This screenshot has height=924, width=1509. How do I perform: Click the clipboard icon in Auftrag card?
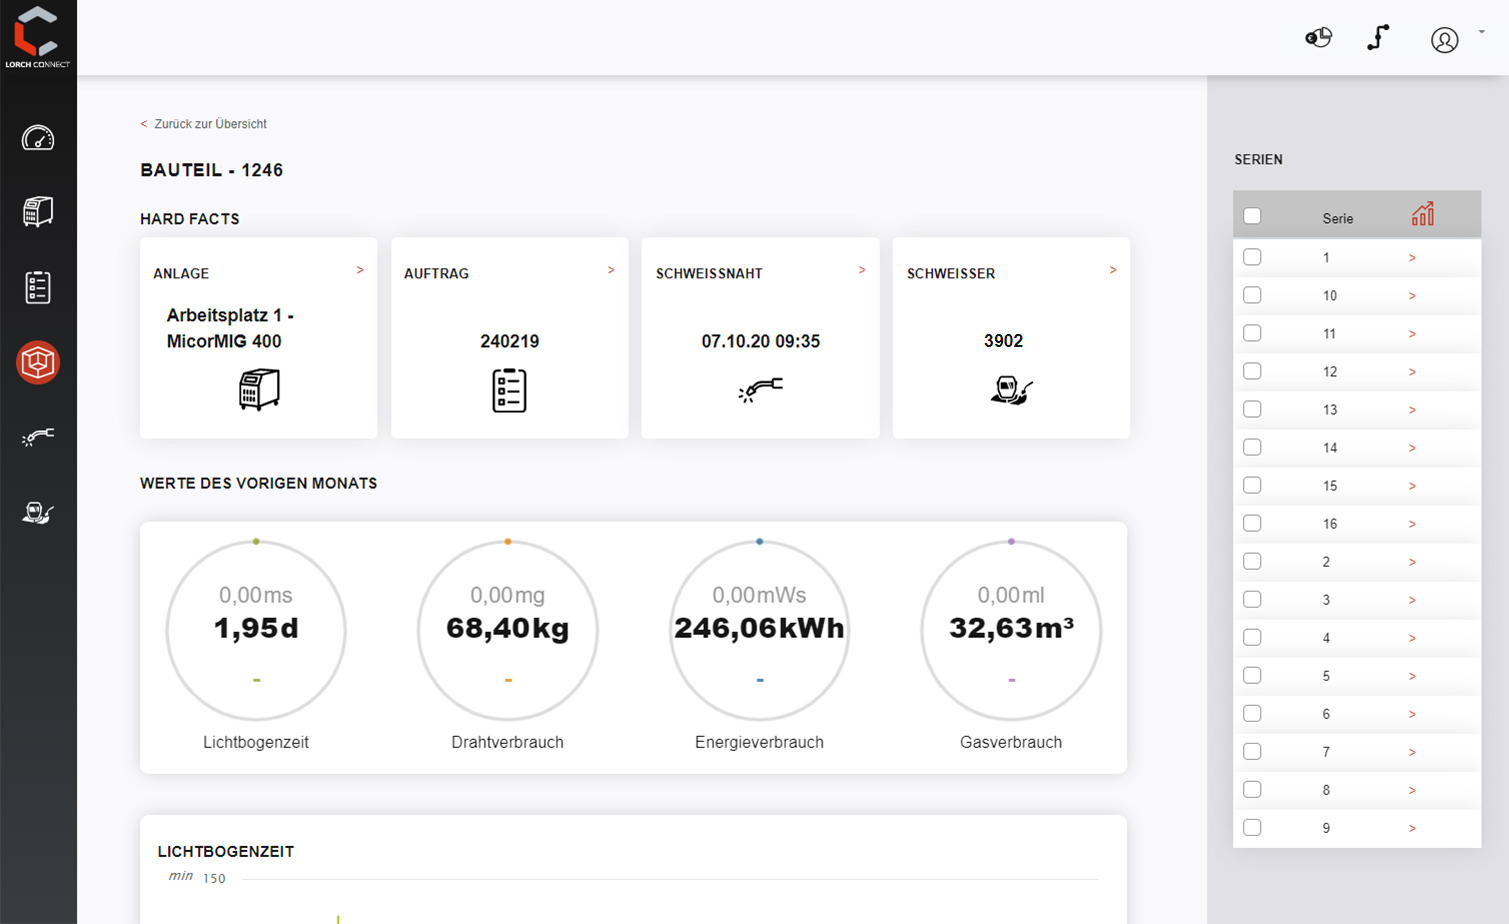click(509, 390)
